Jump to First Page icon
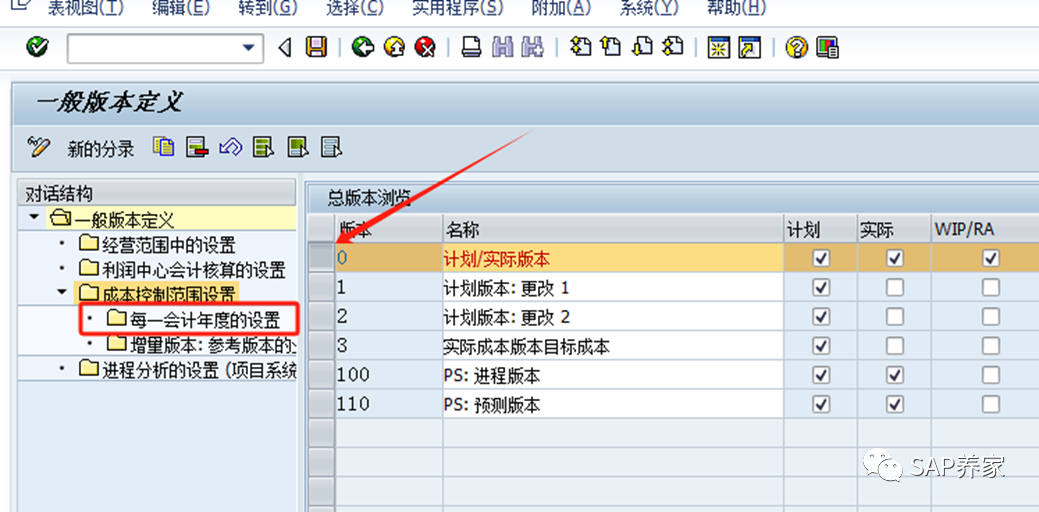The image size is (1039, 512). tap(580, 47)
